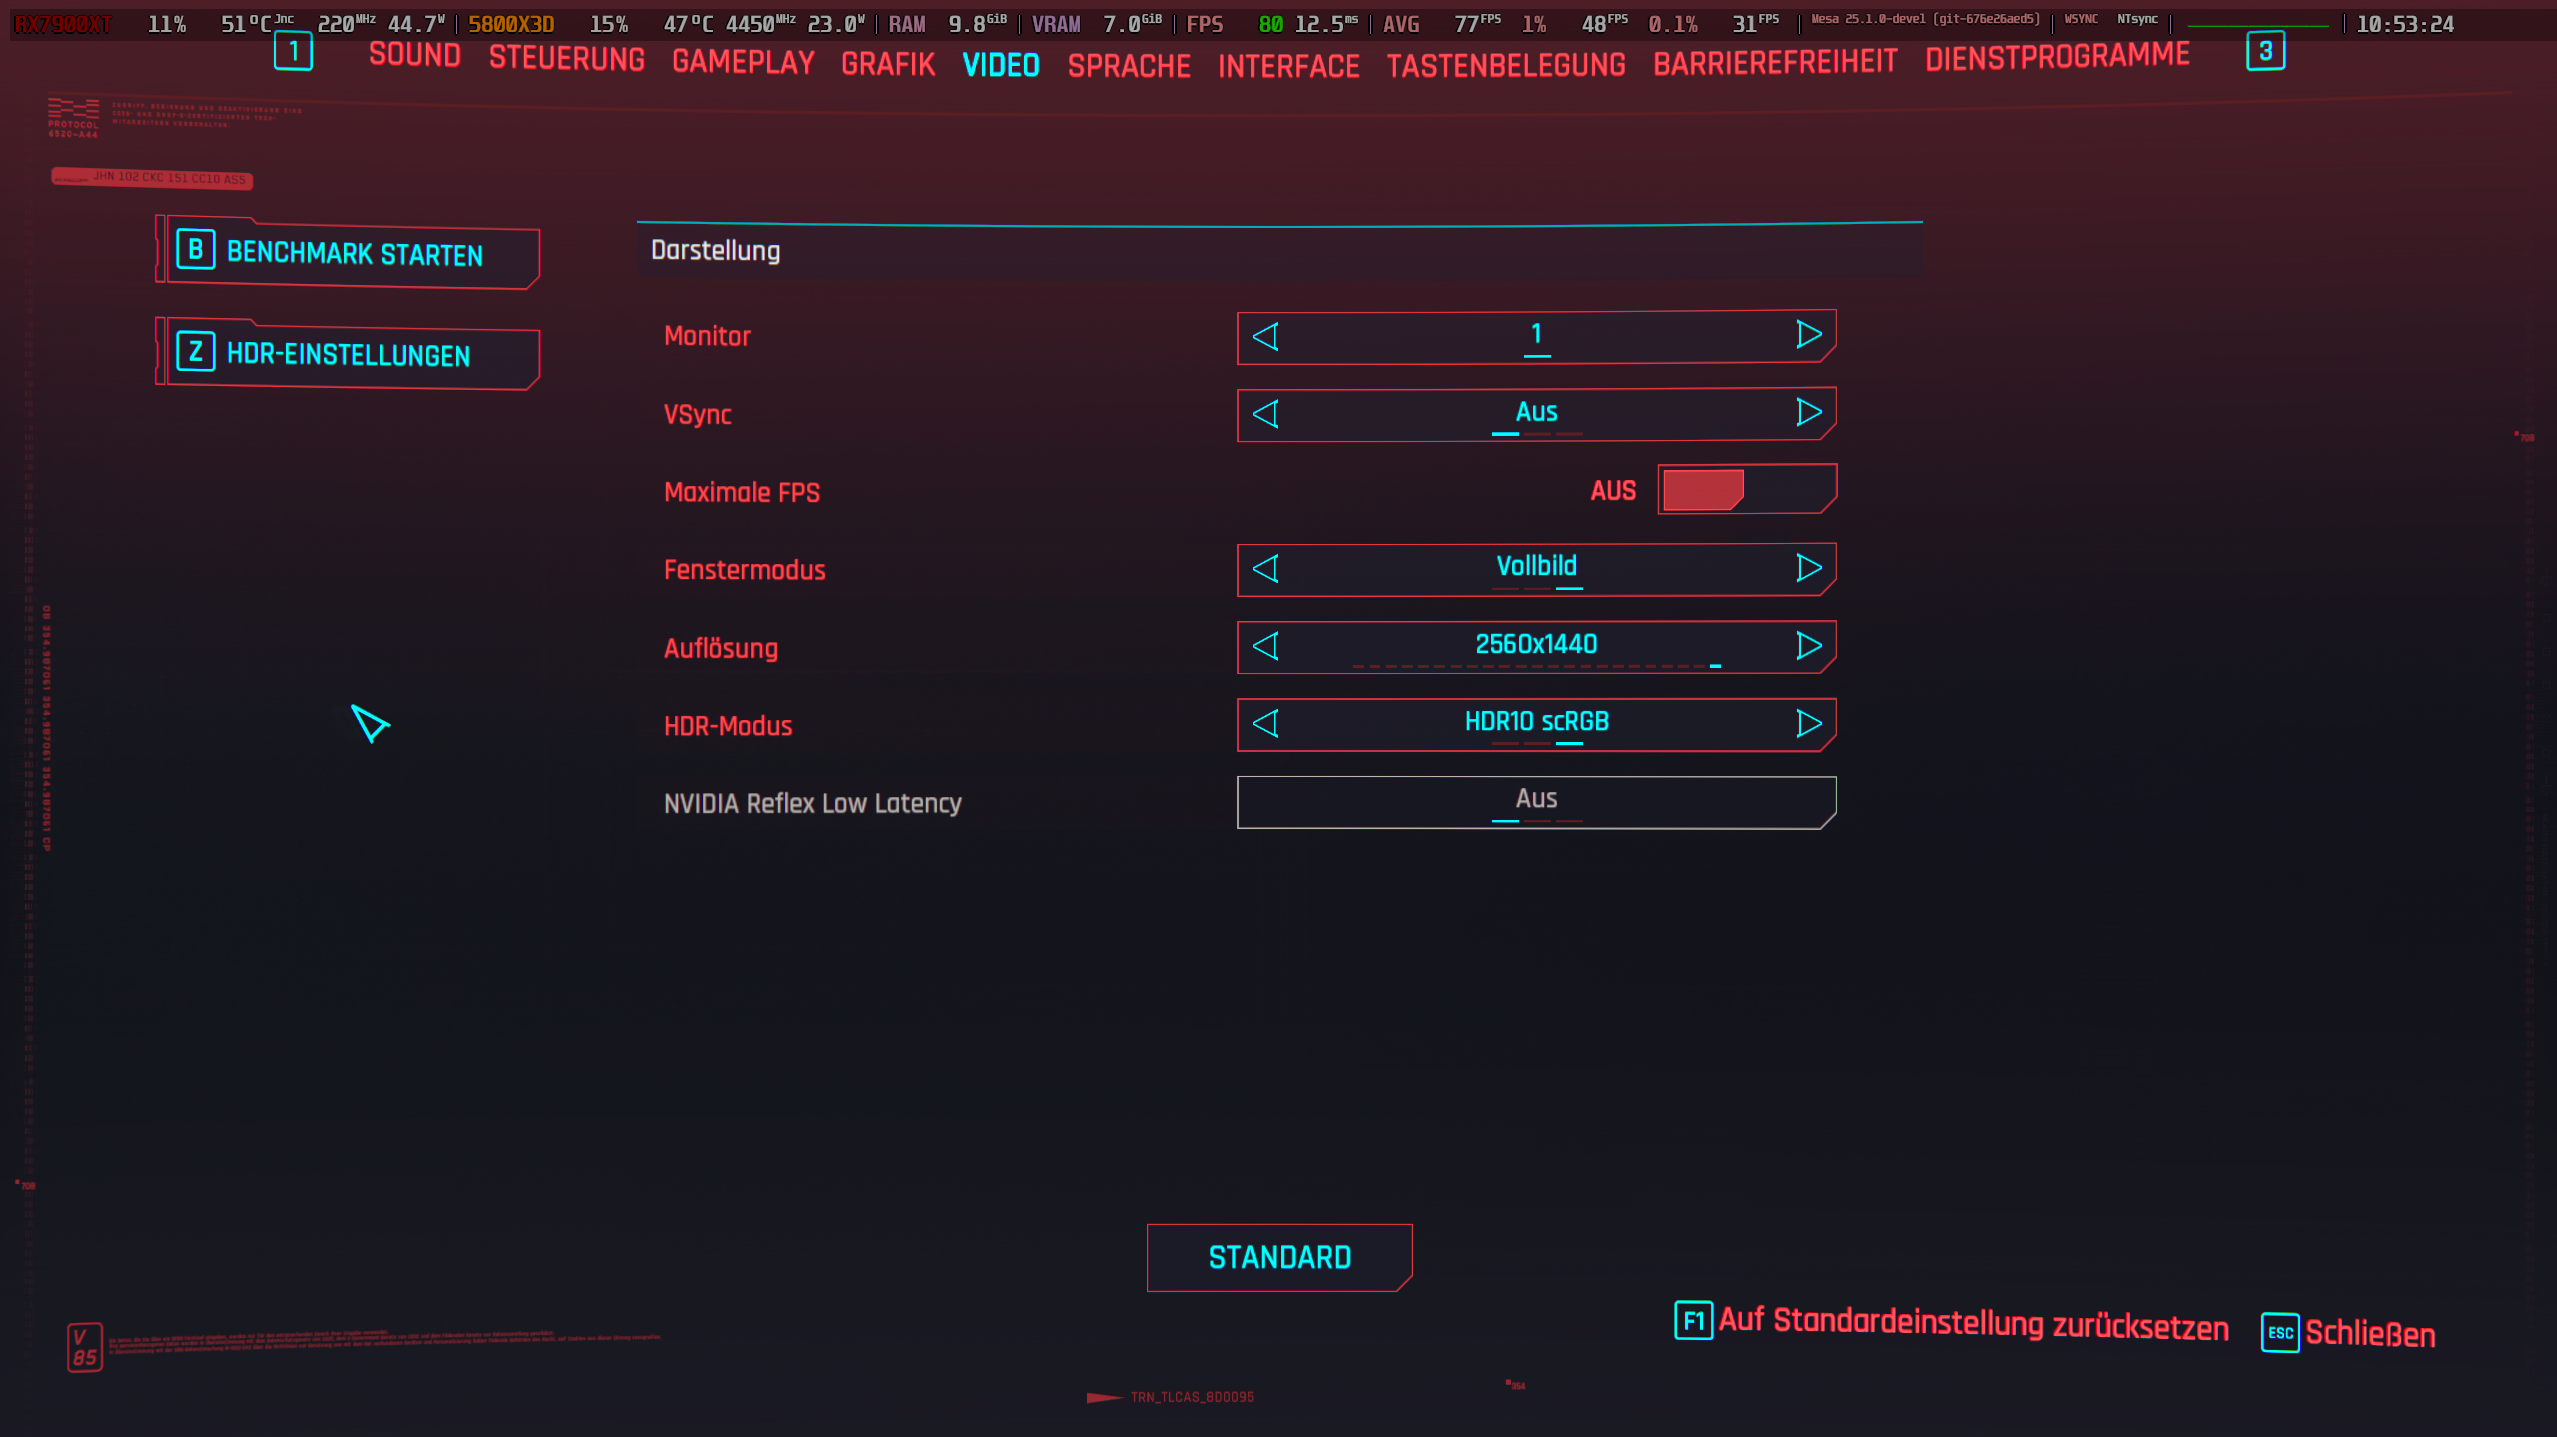Click the left arrow for HDR-Modus
This screenshot has height=1437, width=2557.
(x=1266, y=724)
